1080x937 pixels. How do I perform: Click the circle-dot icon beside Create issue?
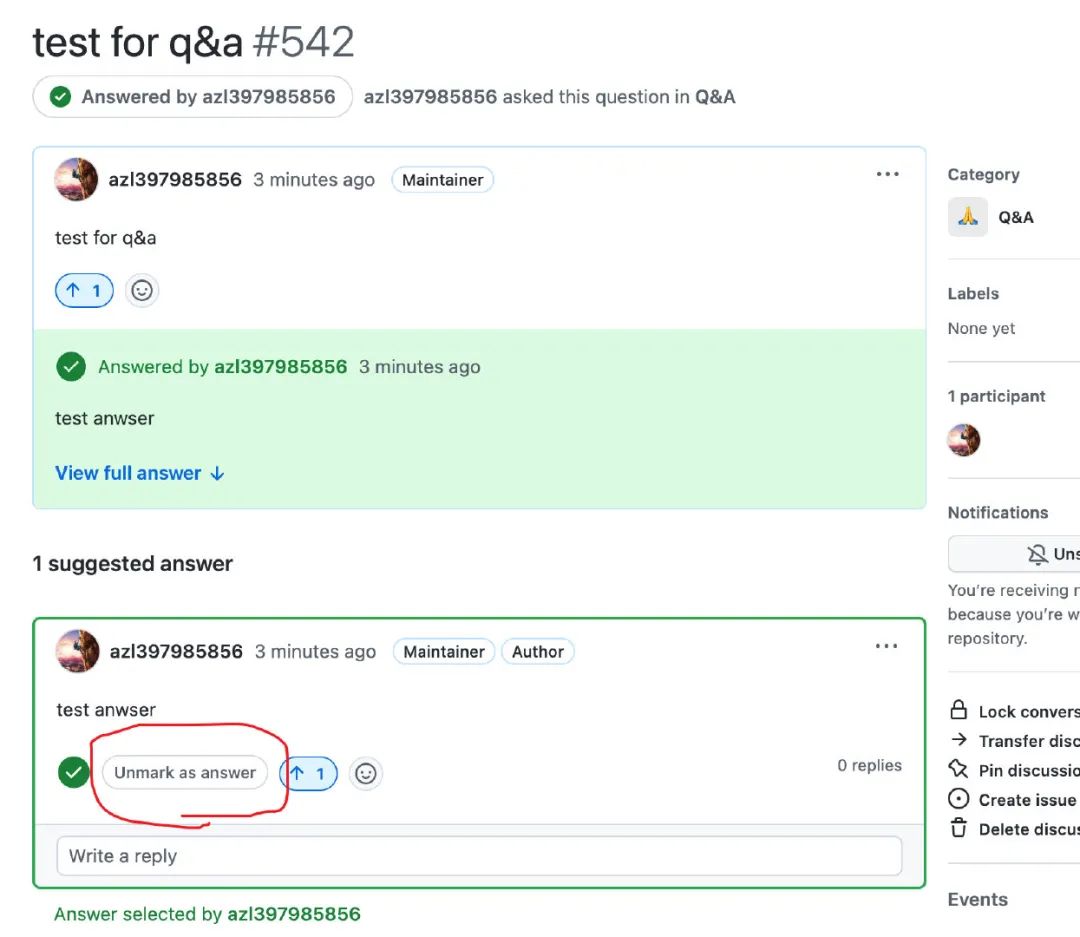[x=958, y=799]
